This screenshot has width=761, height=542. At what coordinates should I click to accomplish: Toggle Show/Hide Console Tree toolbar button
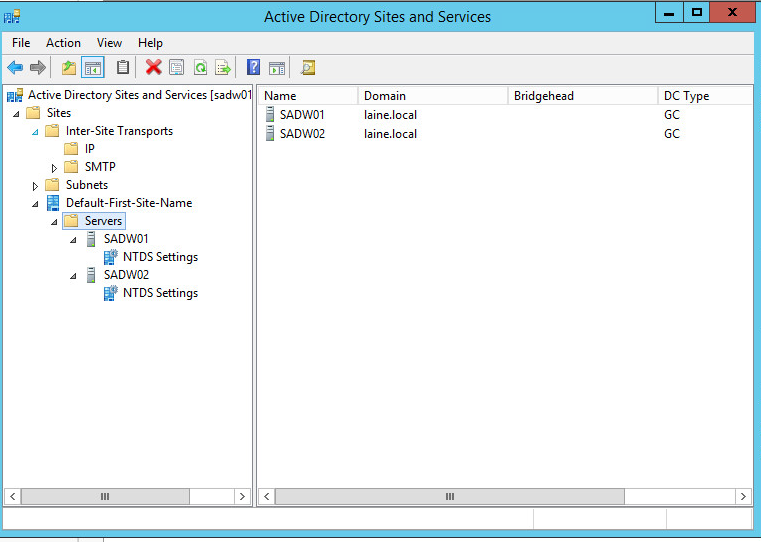click(93, 67)
